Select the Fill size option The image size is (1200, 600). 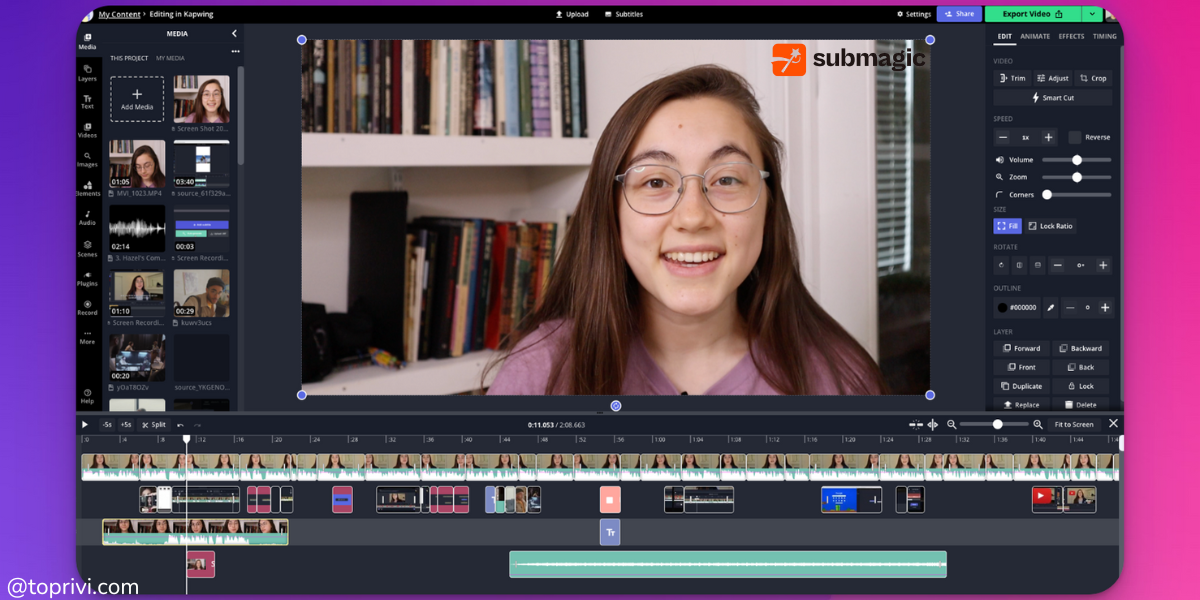1007,226
